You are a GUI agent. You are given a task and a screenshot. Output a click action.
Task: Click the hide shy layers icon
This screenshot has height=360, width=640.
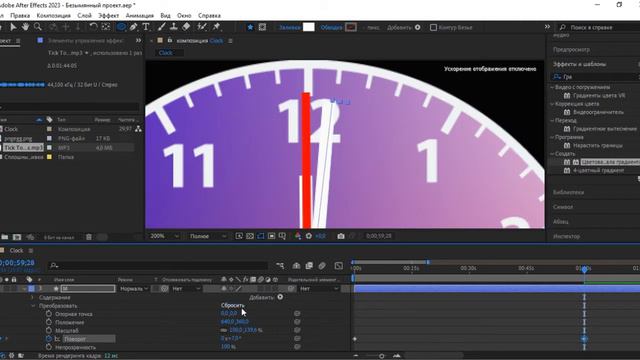tap(296, 266)
